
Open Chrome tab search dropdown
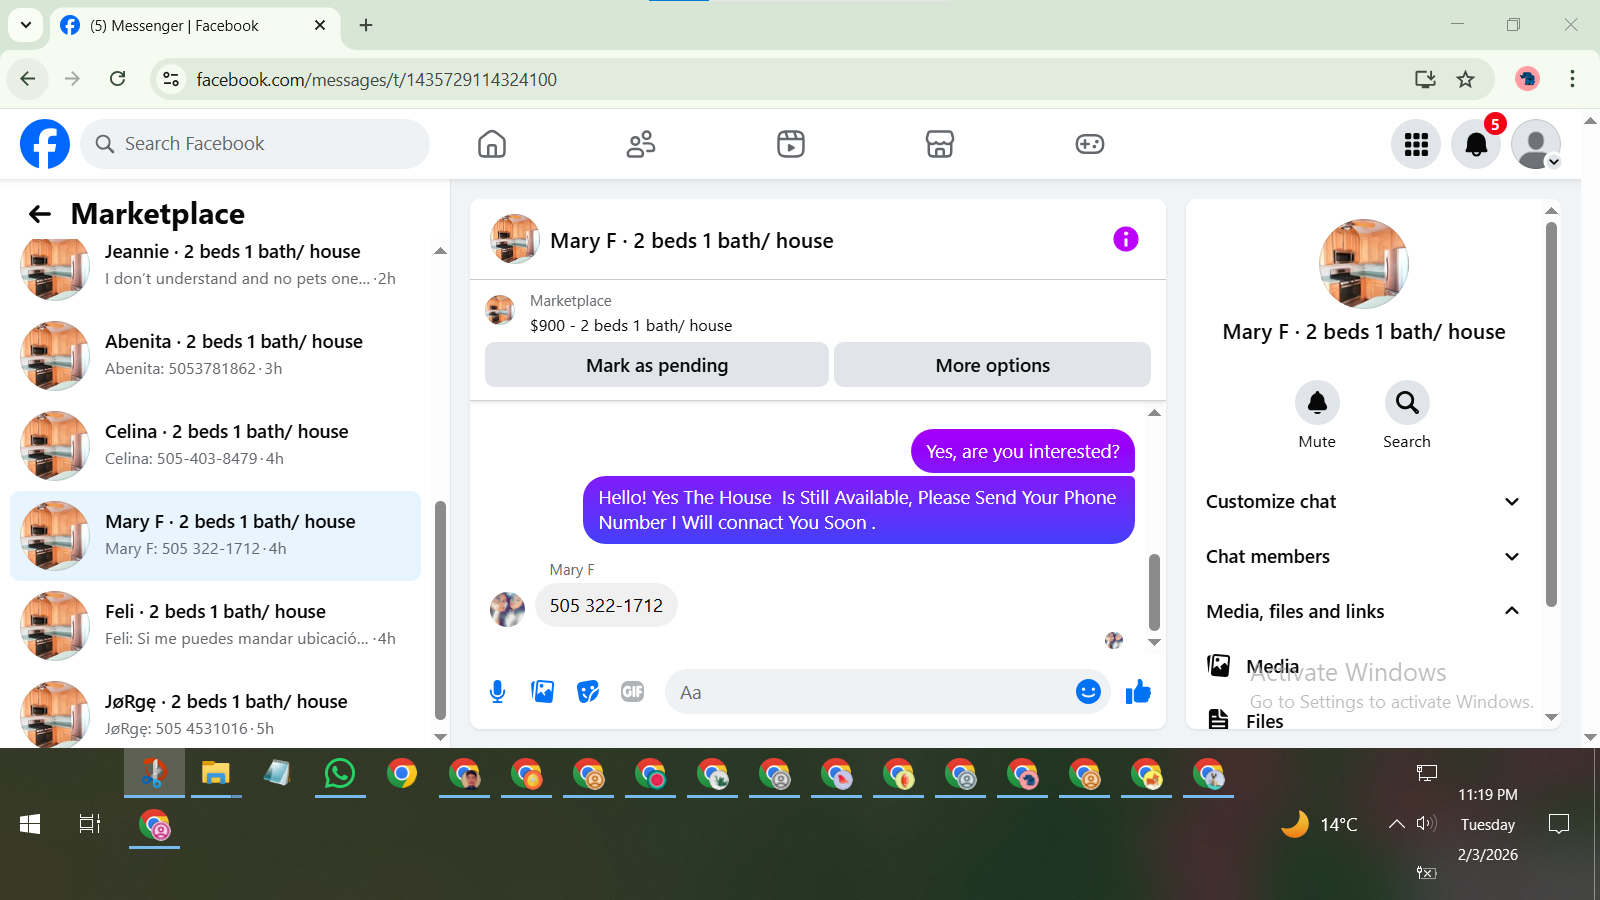point(26,25)
